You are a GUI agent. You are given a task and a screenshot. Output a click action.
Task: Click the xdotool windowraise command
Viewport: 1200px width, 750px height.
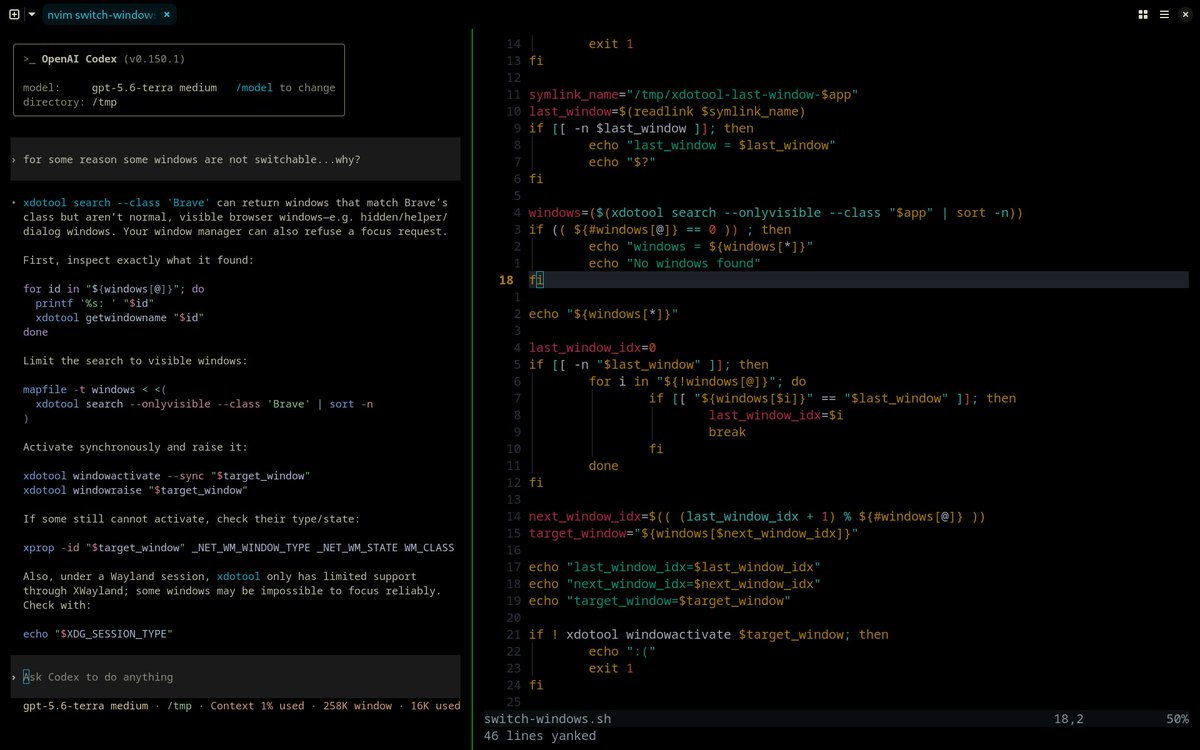135,490
